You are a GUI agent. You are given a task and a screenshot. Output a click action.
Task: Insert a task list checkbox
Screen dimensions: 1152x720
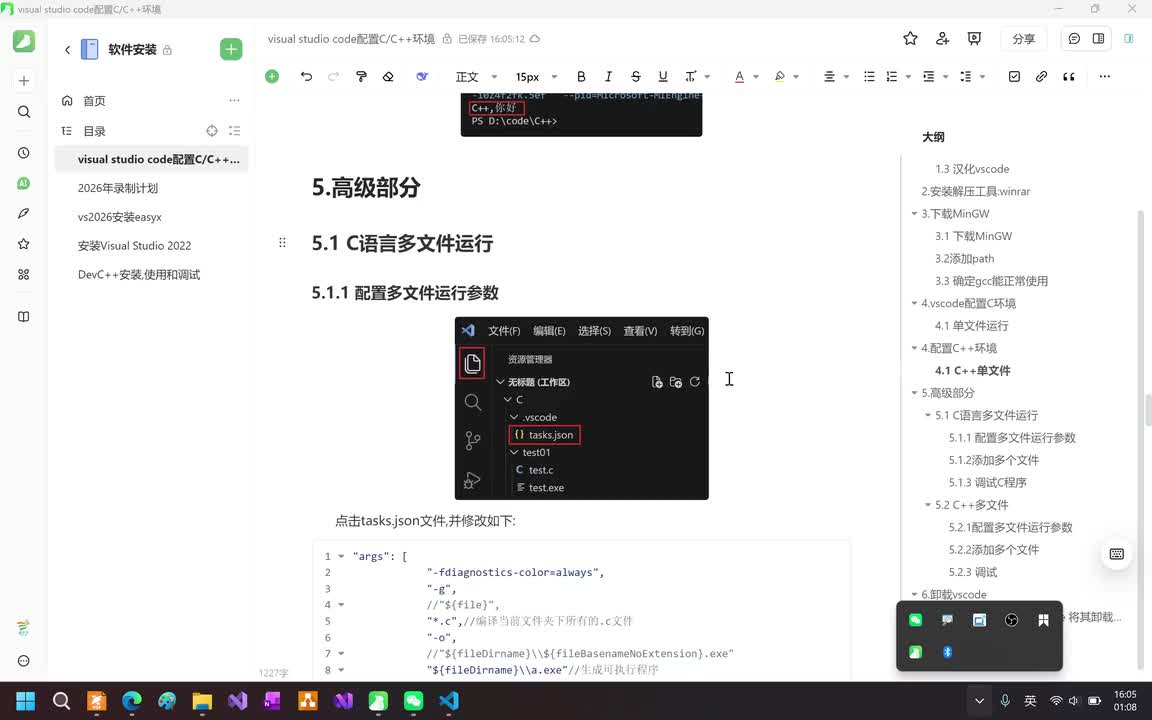pos(1014,76)
